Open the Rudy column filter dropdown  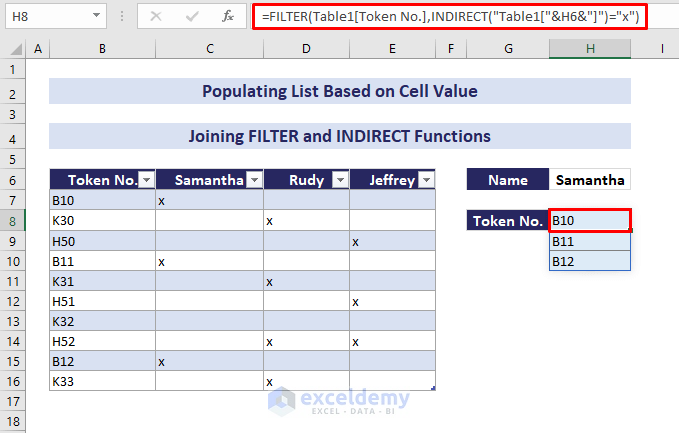tap(339, 180)
